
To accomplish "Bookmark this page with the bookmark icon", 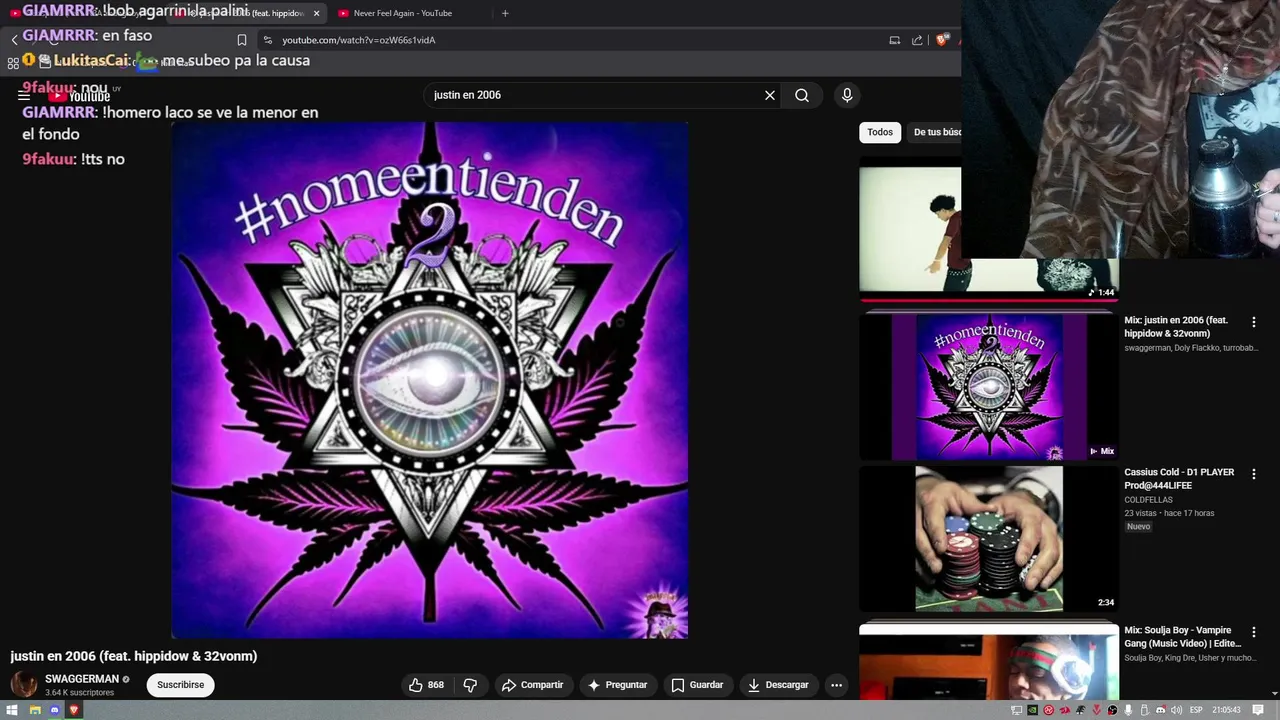I will (242, 40).
